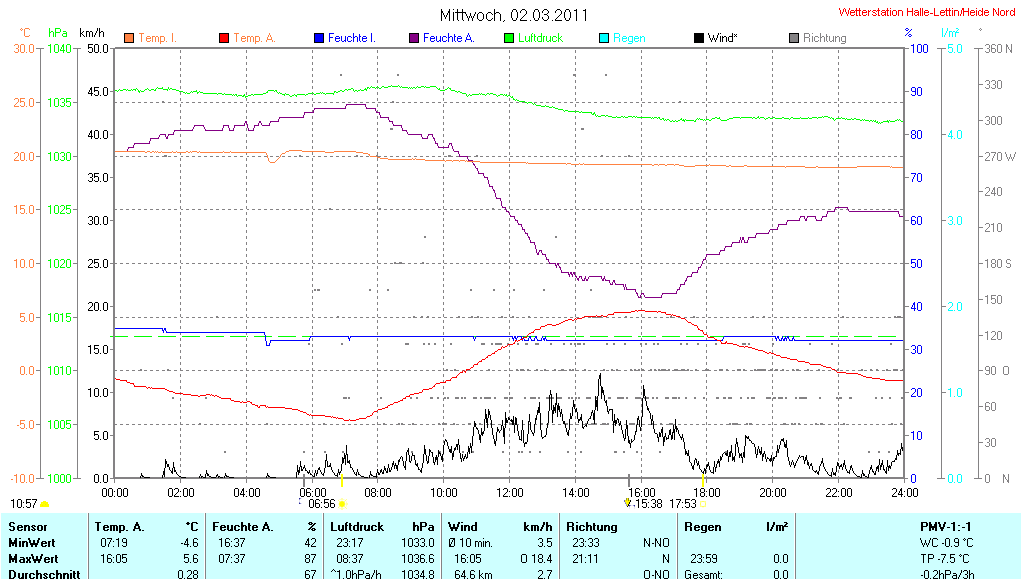This screenshot has width=1021, height=579.
Task: Click the sunrise sun icon at 06:56
Action: [x=342, y=504]
